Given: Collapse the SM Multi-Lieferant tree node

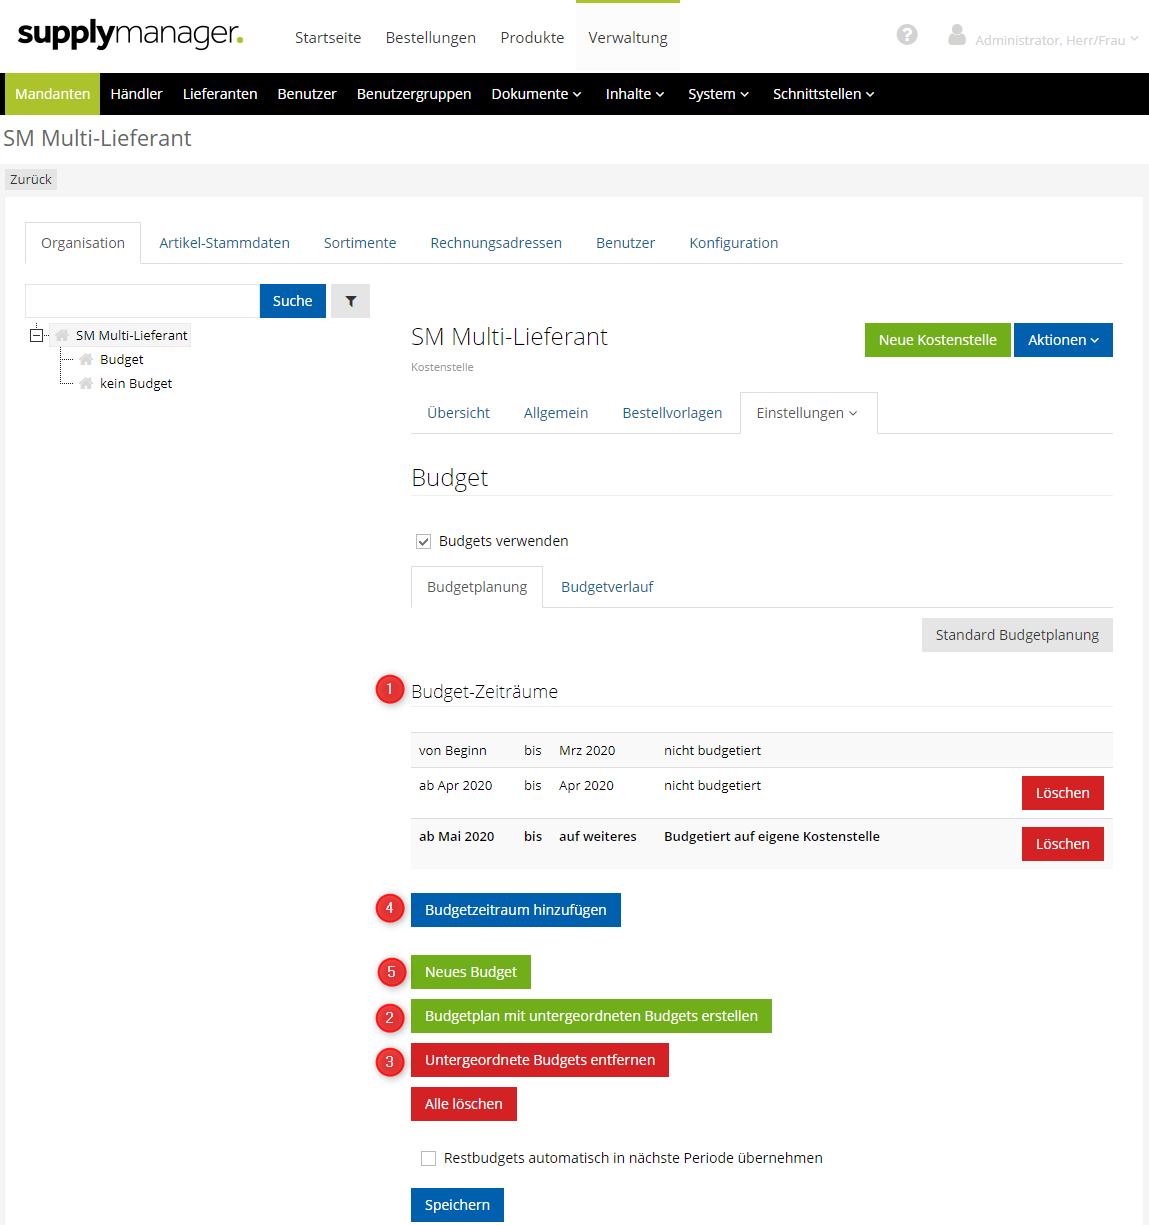Looking at the screenshot, I should tap(37, 336).
